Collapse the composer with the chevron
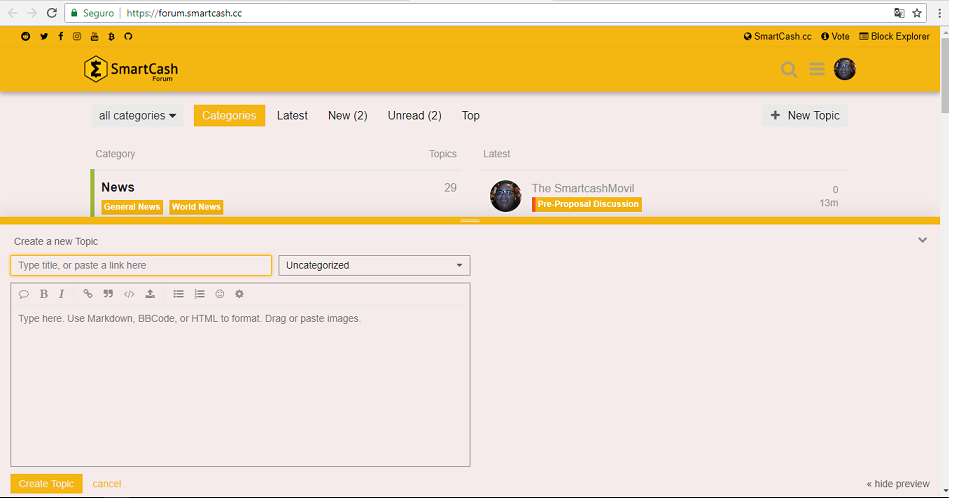Viewport: 956px width, 501px height. coord(922,240)
